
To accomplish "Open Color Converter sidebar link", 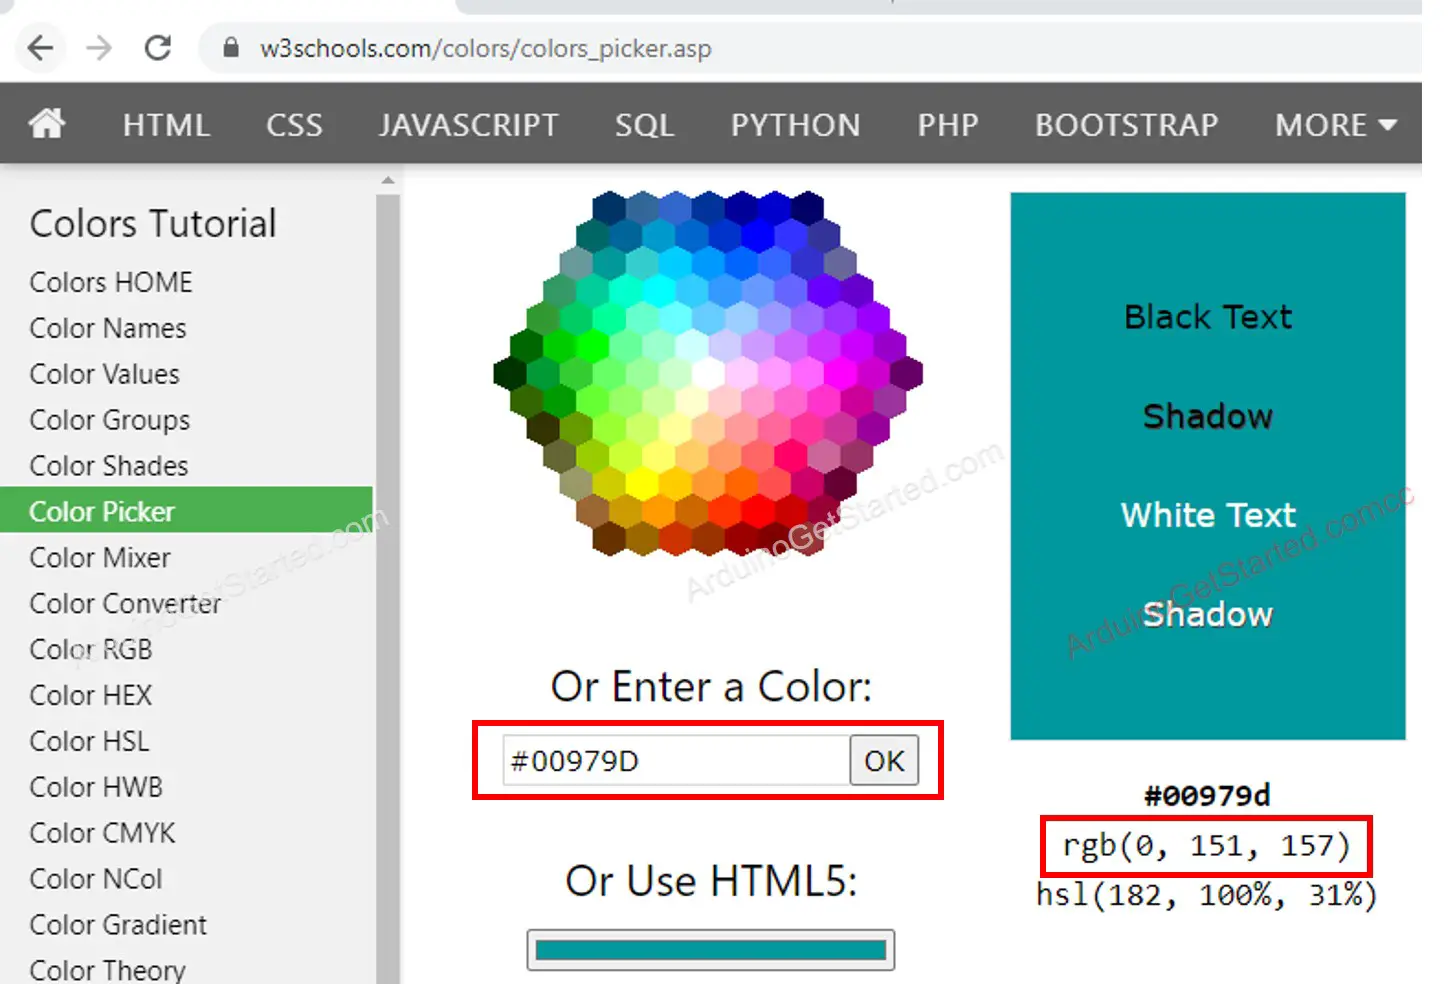I will pos(125,604).
